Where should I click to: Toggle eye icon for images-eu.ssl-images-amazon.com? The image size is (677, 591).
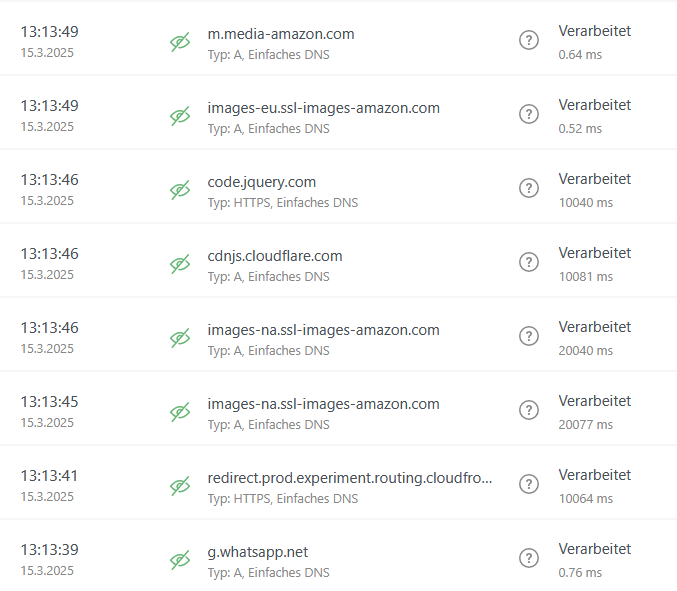click(180, 116)
